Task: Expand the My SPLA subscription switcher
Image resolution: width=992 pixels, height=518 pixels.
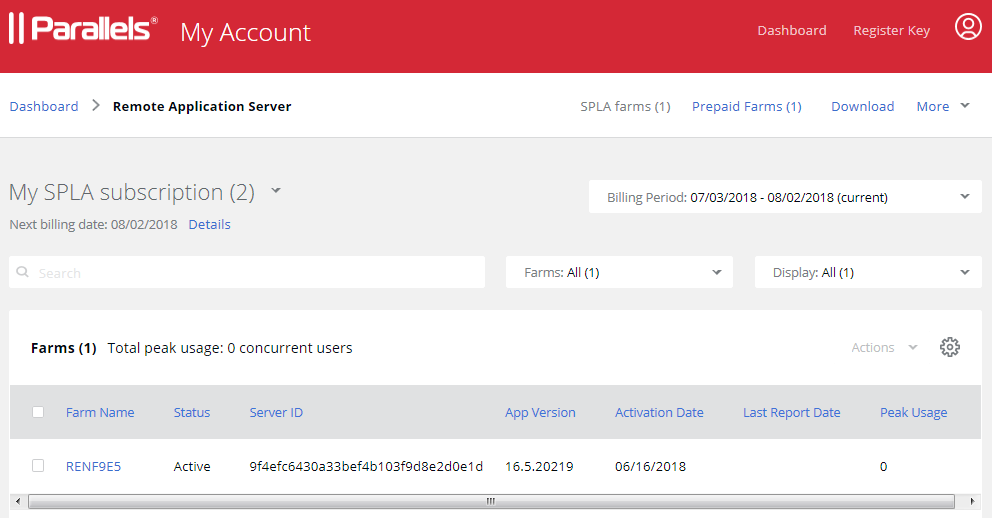Action: (276, 191)
